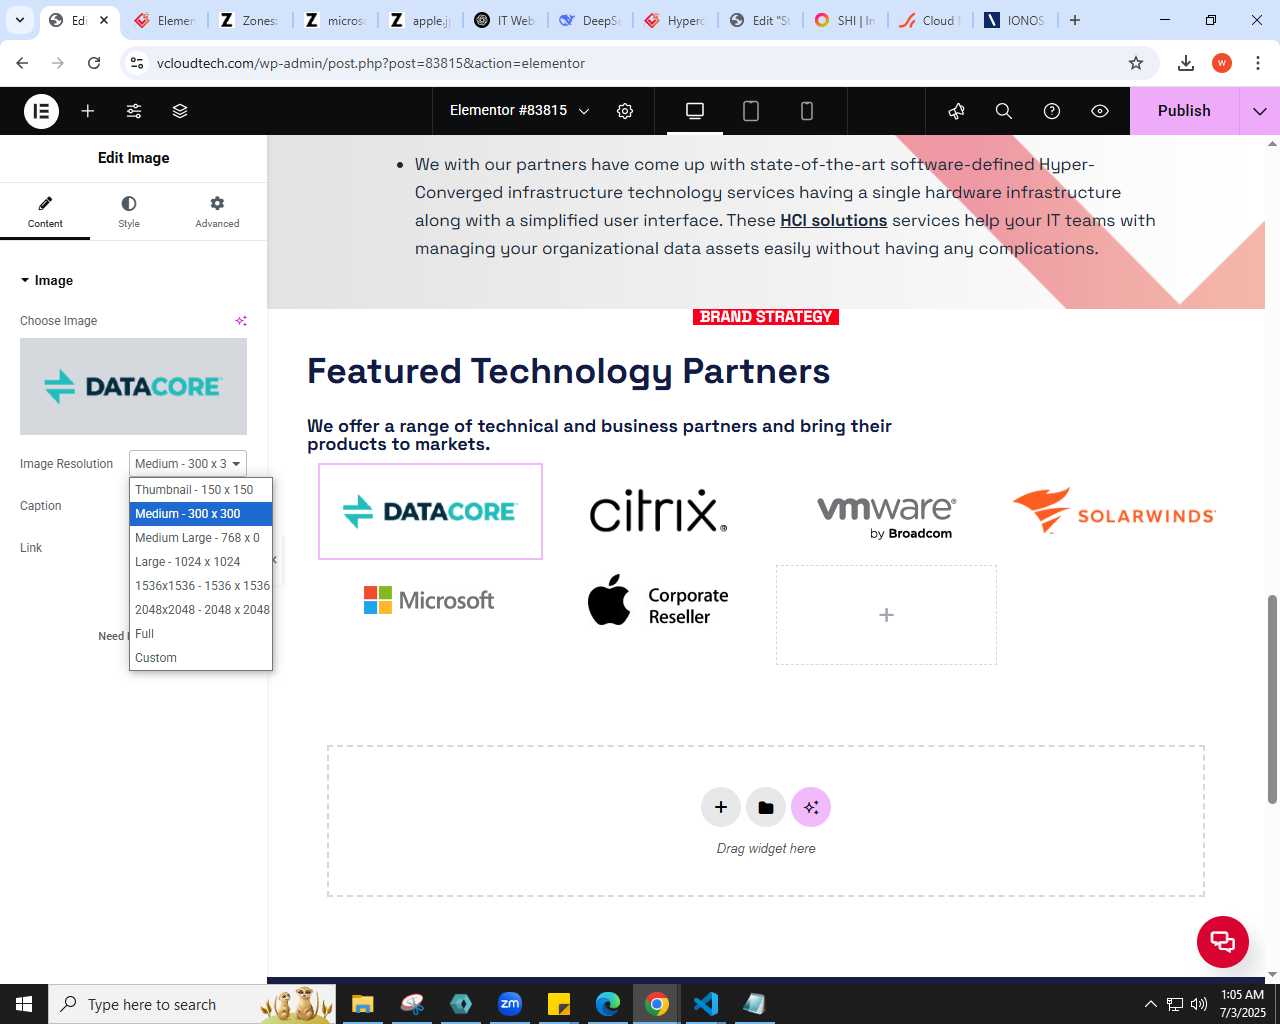Follow the HCI solutions link
This screenshot has height=1024, width=1280.
(834, 220)
